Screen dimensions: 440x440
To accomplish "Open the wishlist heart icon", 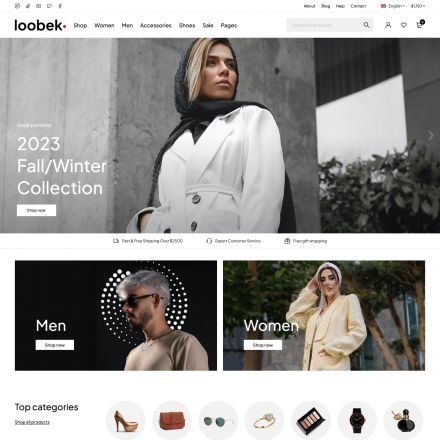I will coord(404,25).
